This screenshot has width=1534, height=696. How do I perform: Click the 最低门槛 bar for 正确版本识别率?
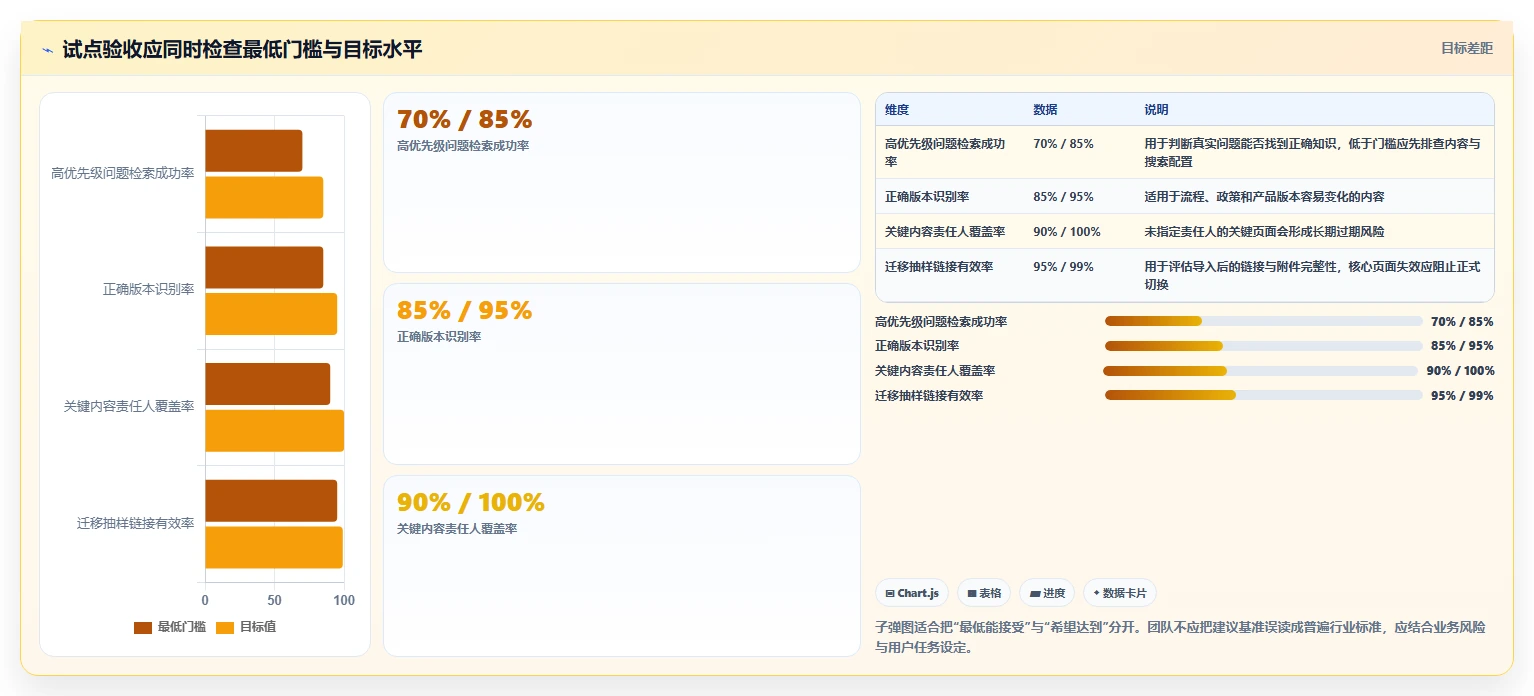tap(264, 267)
